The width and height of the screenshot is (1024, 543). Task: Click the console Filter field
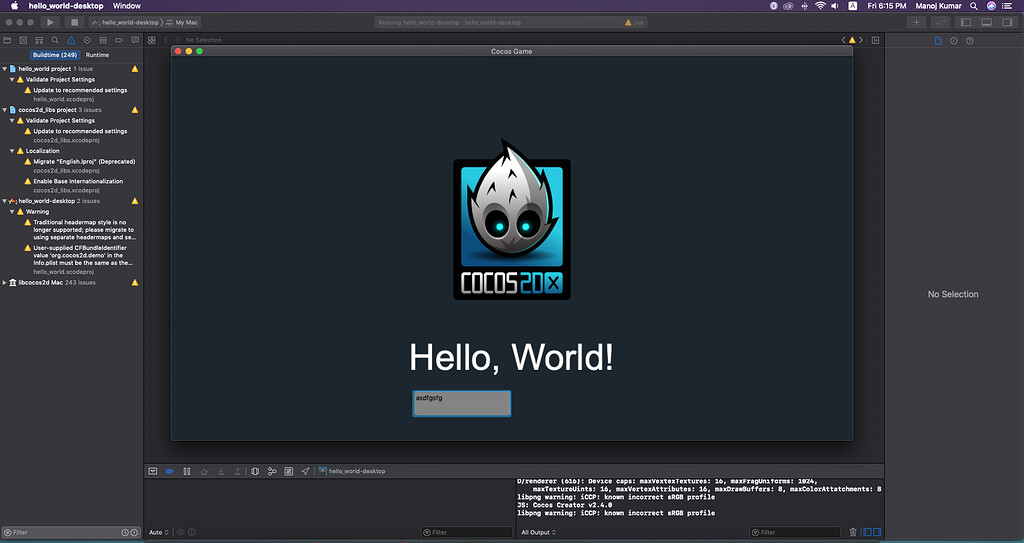pos(795,533)
